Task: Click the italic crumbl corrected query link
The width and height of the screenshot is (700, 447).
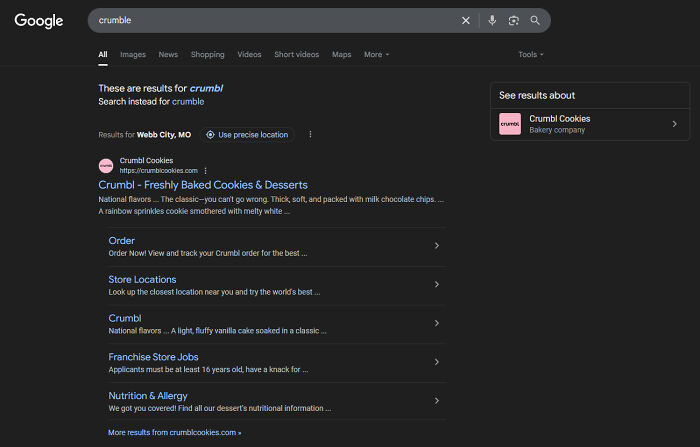Action: point(206,88)
